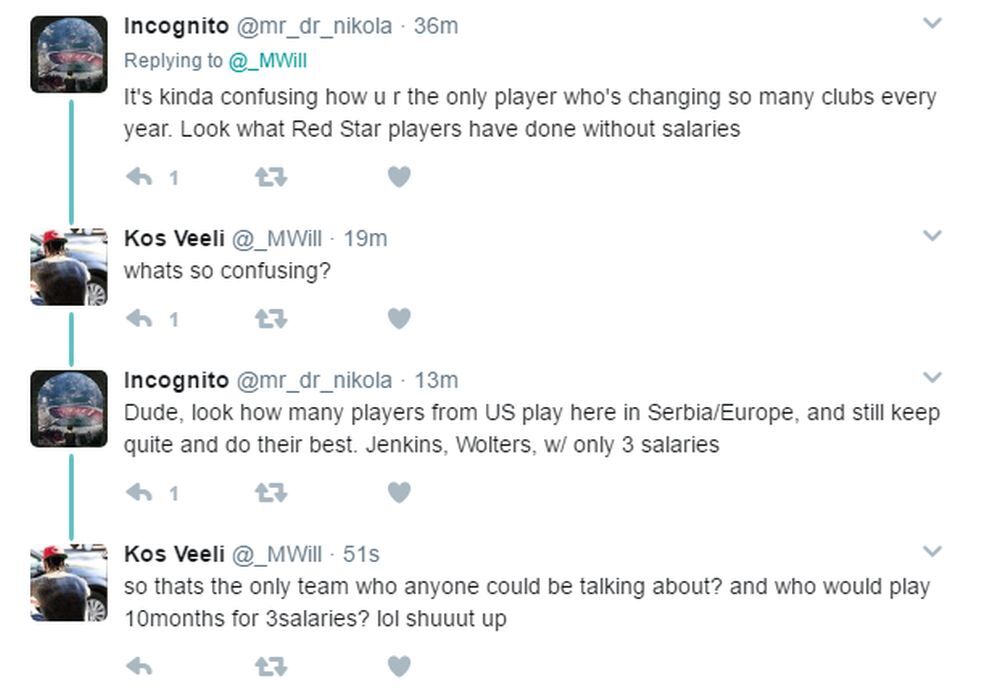Expand options menu on Incognito's 36m tweet
This screenshot has width=1000, height=692.
(932, 23)
